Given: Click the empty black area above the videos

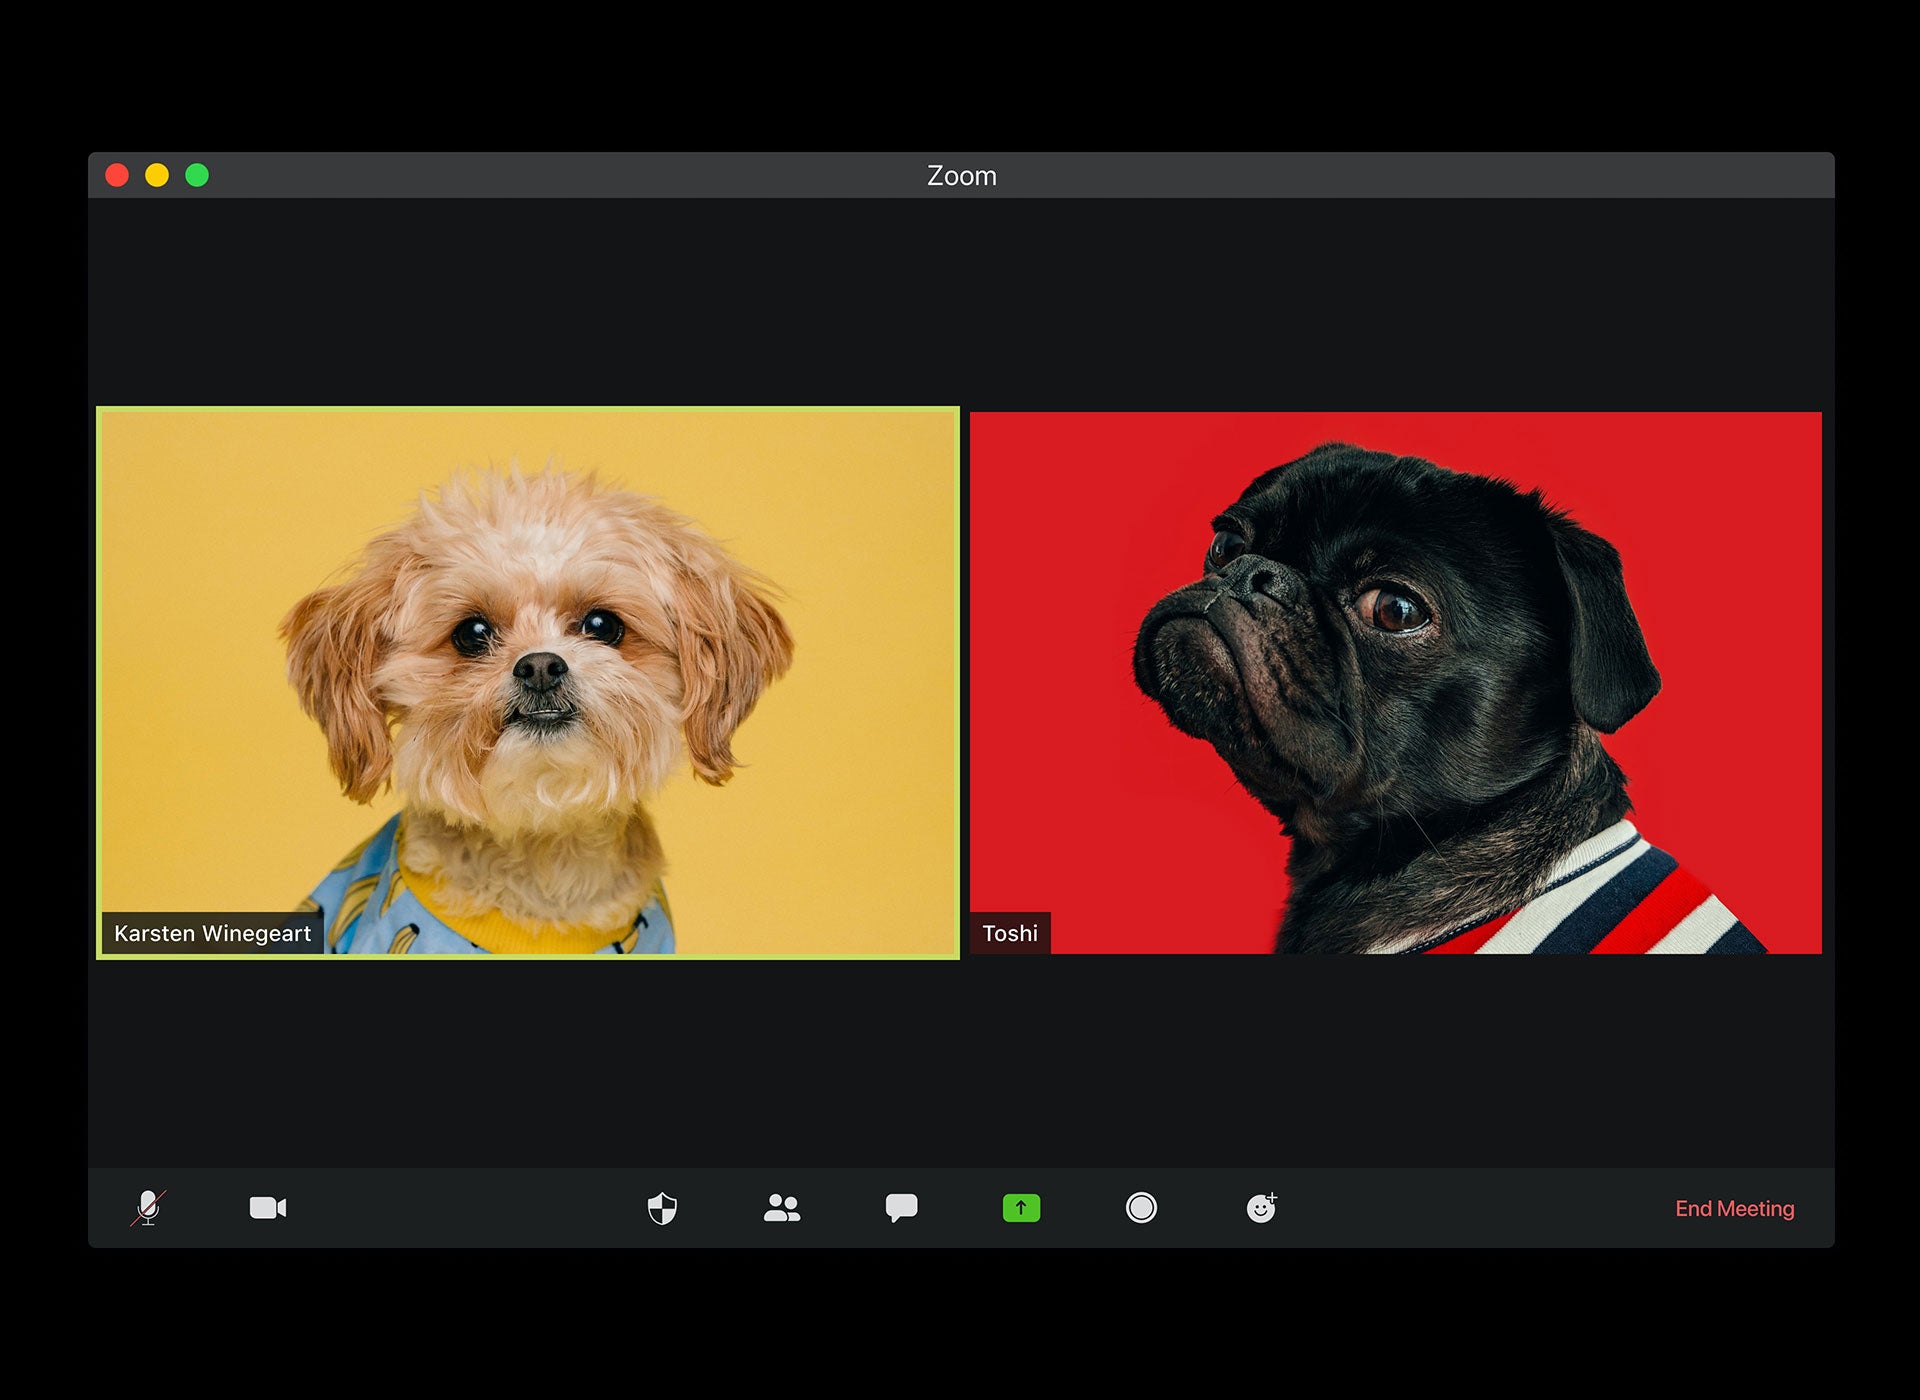Looking at the screenshot, I should (x=960, y=300).
